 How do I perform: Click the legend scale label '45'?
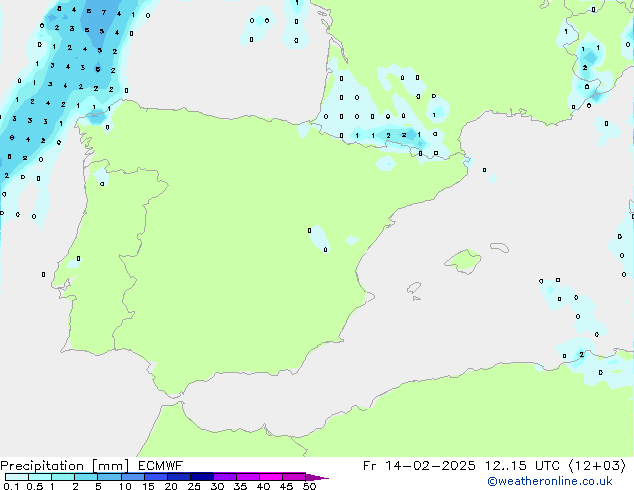pos(286,486)
